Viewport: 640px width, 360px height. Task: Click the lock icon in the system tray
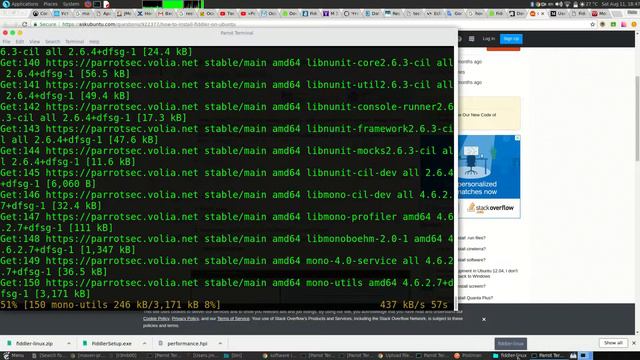coord(575,4)
